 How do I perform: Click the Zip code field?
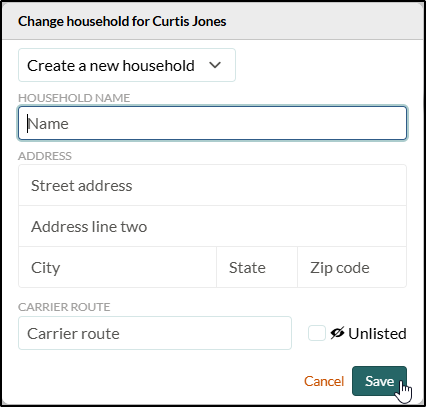[x=352, y=267]
